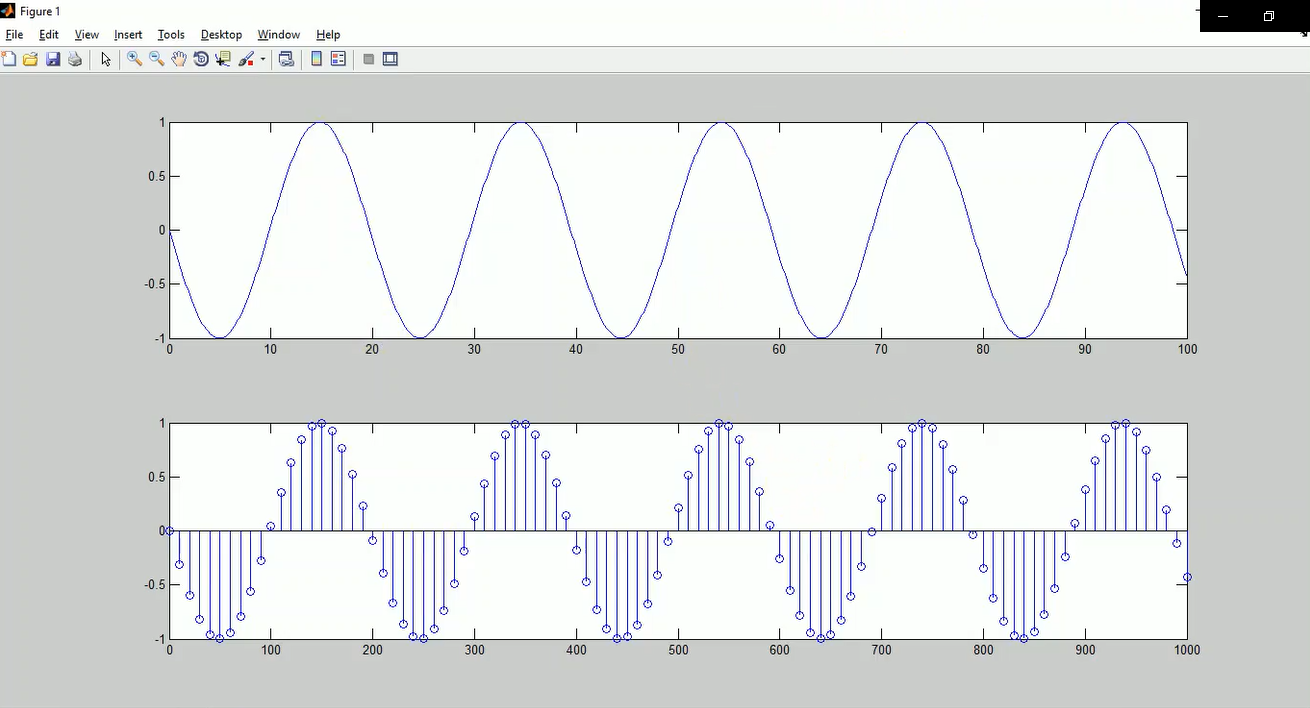Save the figure with the floppy icon

(x=53, y=59)
